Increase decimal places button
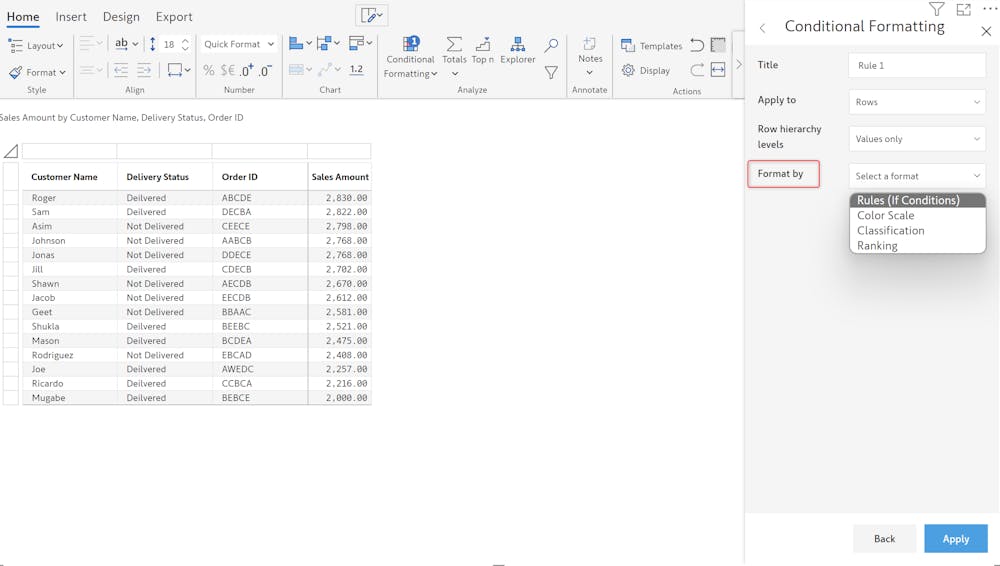 [246, 70]
